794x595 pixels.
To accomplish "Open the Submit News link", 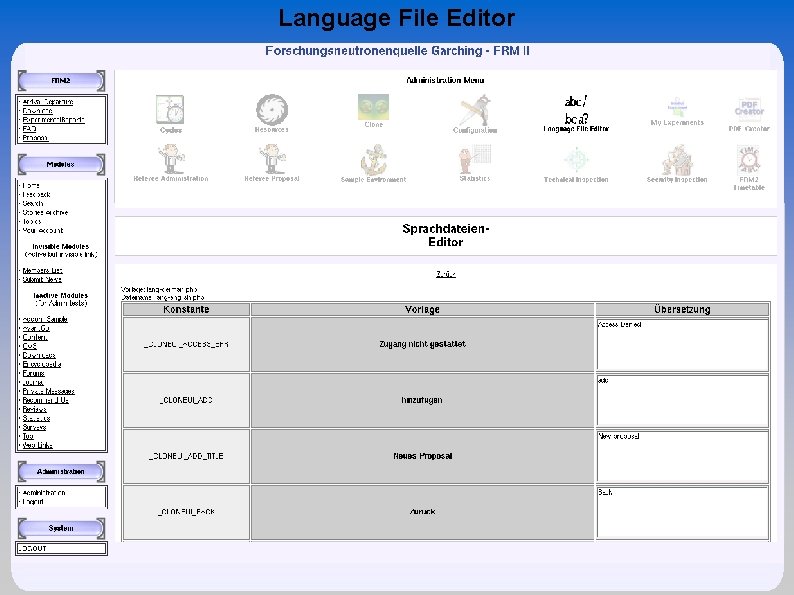I will pyautogui.click(x=42, y=280).
